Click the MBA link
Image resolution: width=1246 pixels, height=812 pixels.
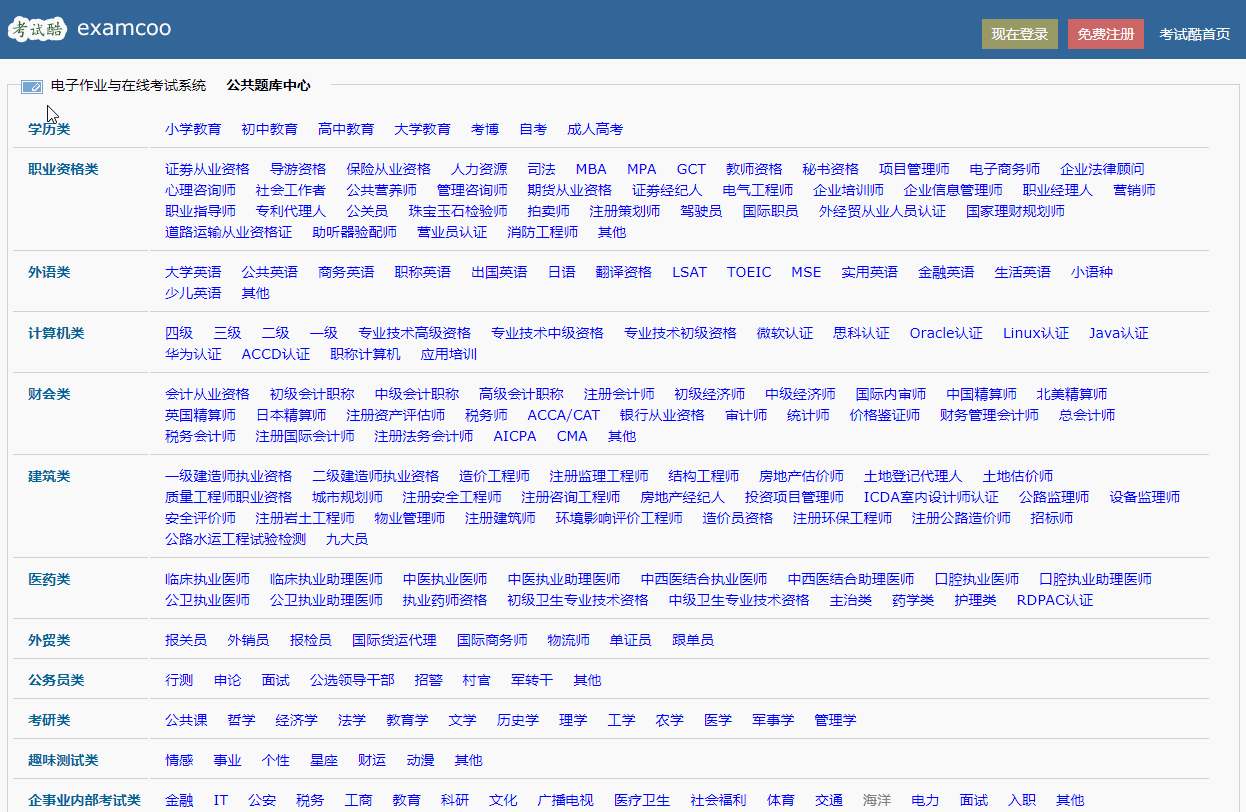point(591,169)
